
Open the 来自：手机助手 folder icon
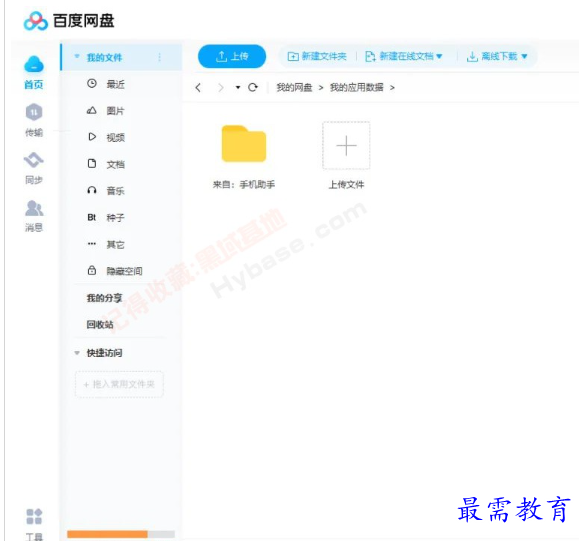(x=244, y=144)
